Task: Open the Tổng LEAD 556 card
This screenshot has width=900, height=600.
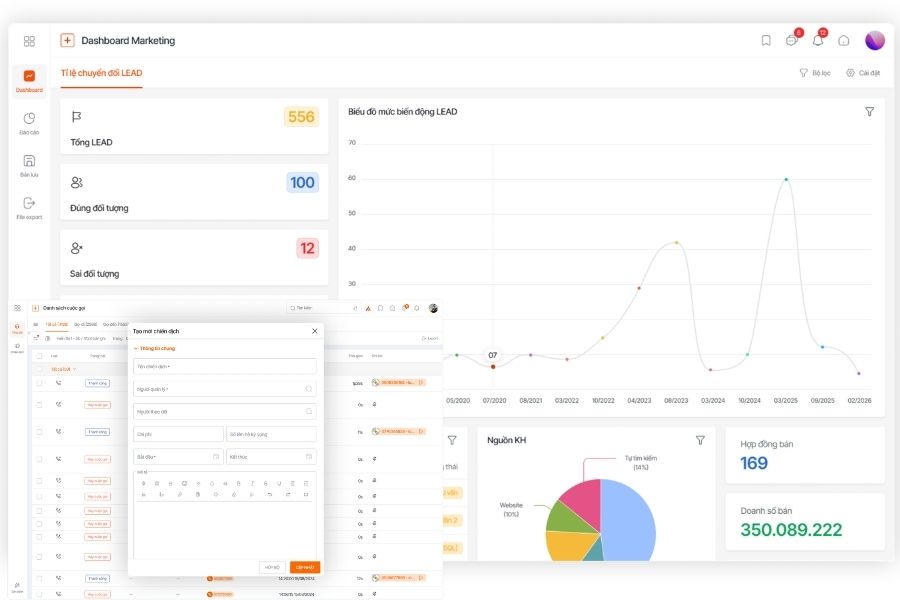Action: pyautogui.click(x=194, y=126)
